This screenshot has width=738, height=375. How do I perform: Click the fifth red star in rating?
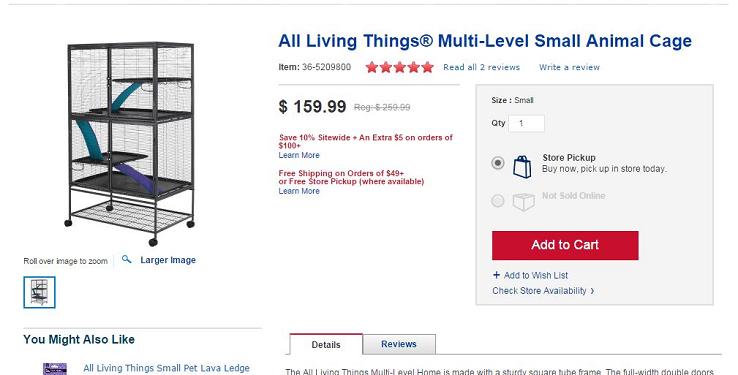(427, 67)
